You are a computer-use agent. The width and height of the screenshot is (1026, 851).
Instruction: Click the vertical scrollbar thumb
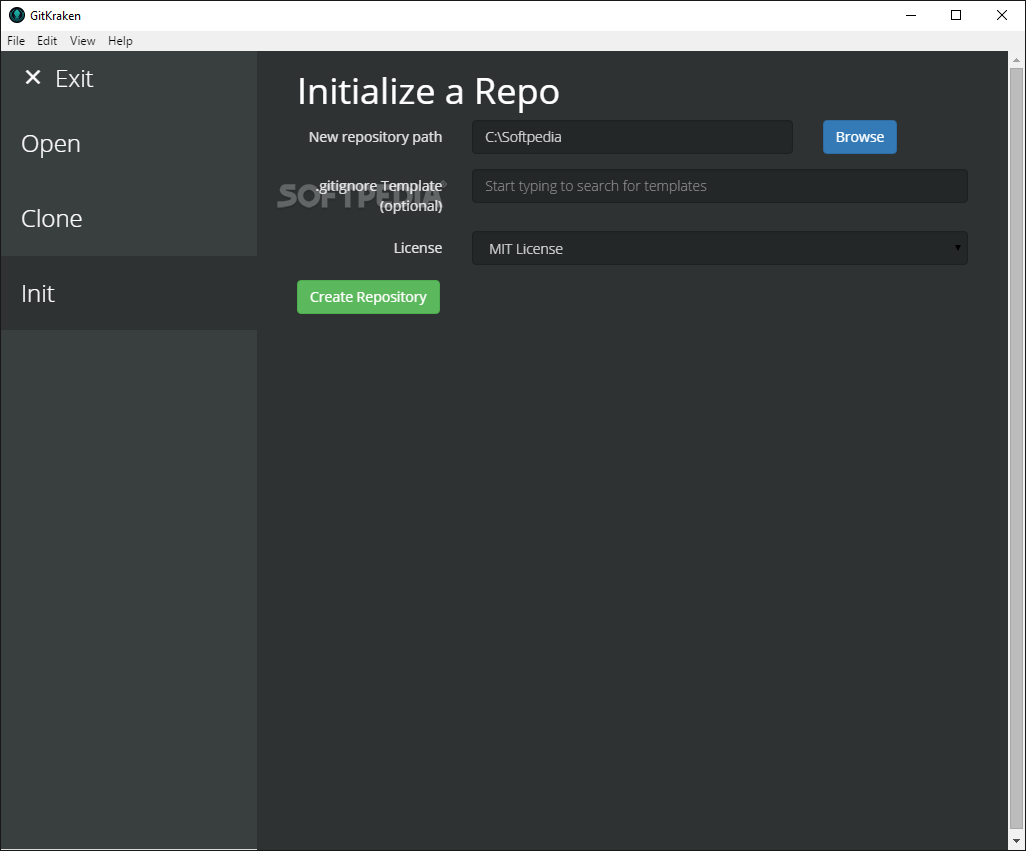coord(1016,448)
